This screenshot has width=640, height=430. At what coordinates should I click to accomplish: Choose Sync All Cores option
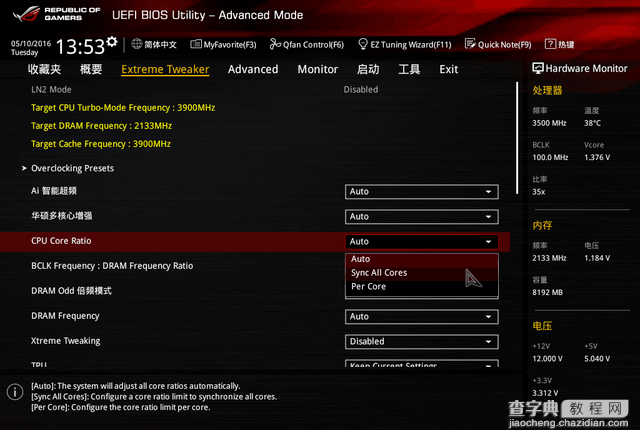(422, 273)
